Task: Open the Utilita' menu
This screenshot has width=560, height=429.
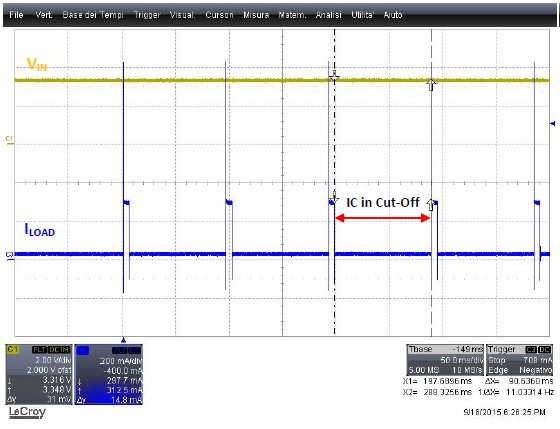Action: tap(362, 15)
